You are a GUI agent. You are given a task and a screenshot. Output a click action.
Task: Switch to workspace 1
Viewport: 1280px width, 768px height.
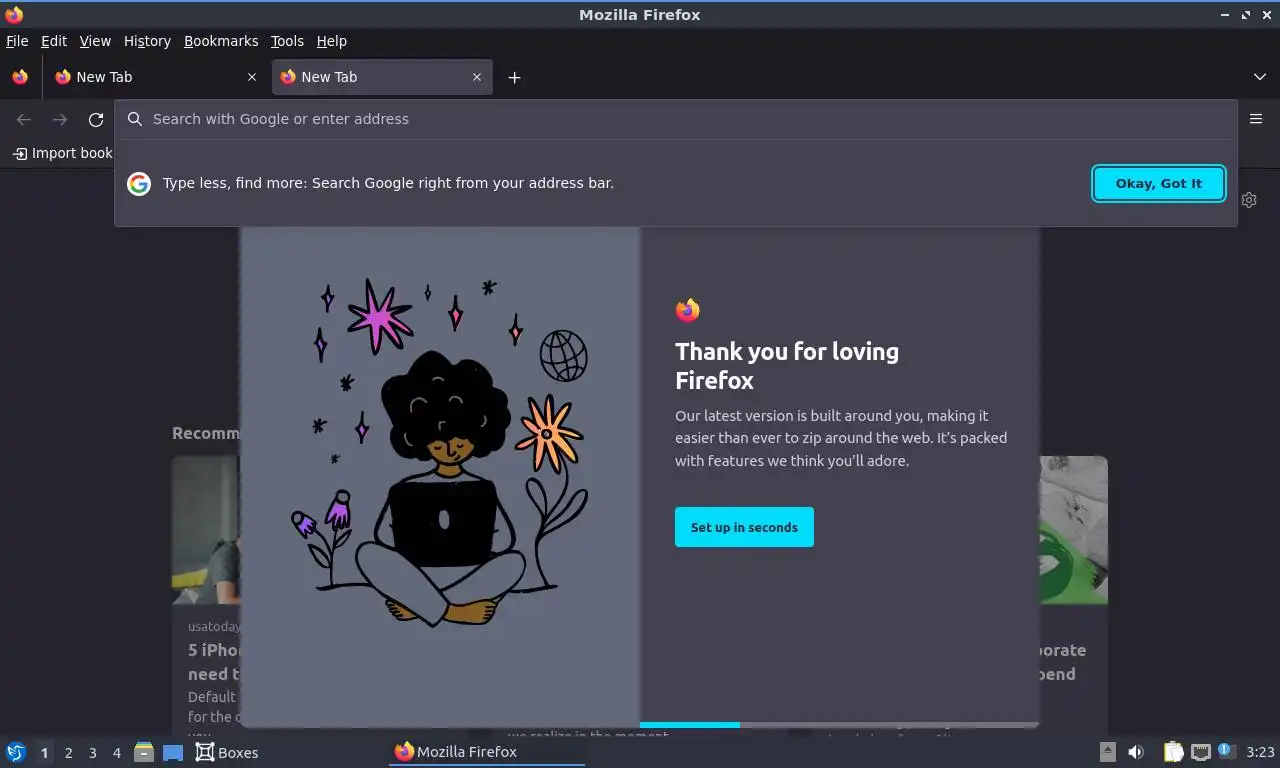point(44,752)
